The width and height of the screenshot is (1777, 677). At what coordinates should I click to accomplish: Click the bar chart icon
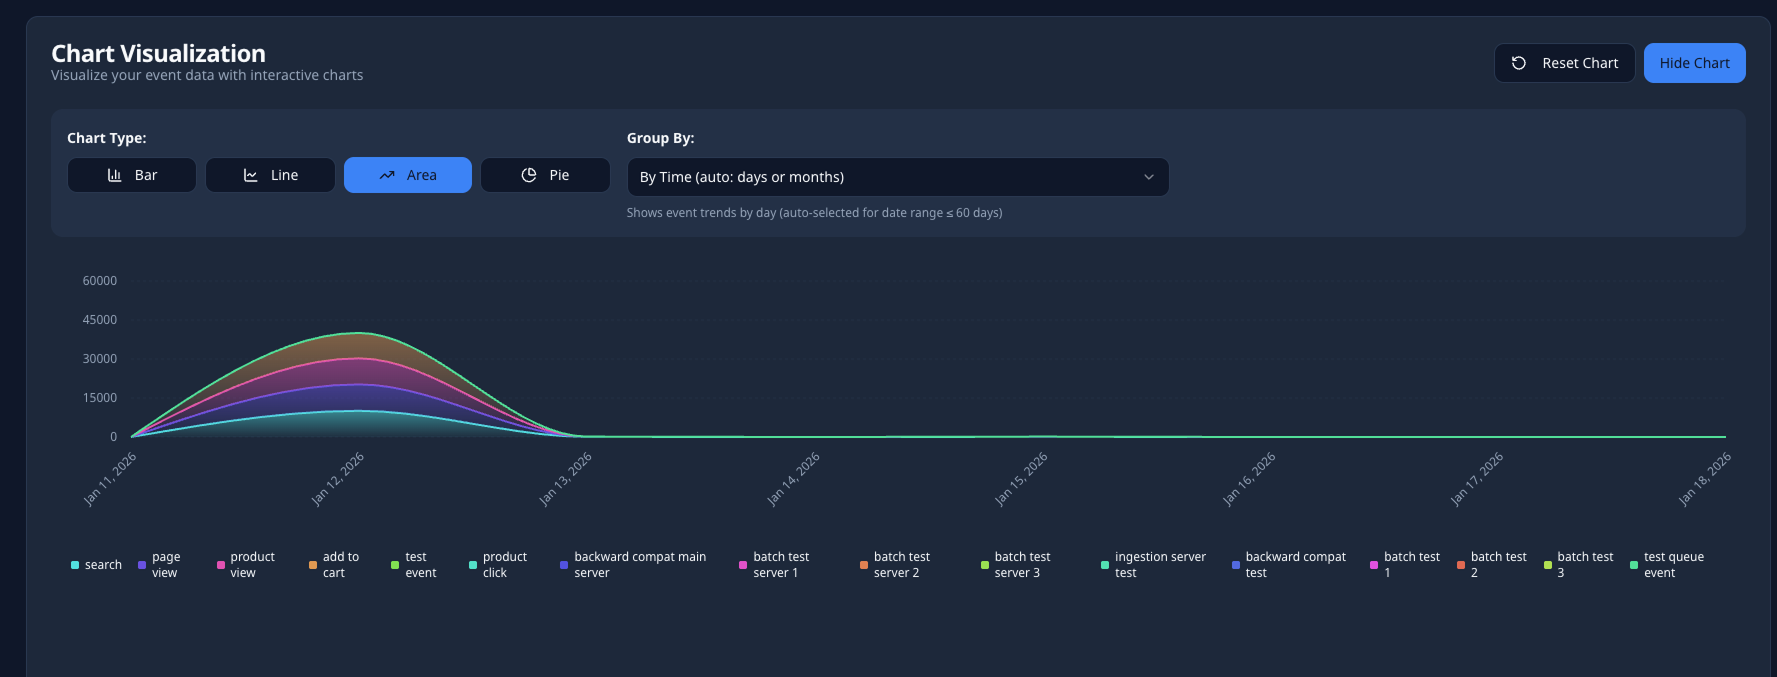[x=115, y=175]
